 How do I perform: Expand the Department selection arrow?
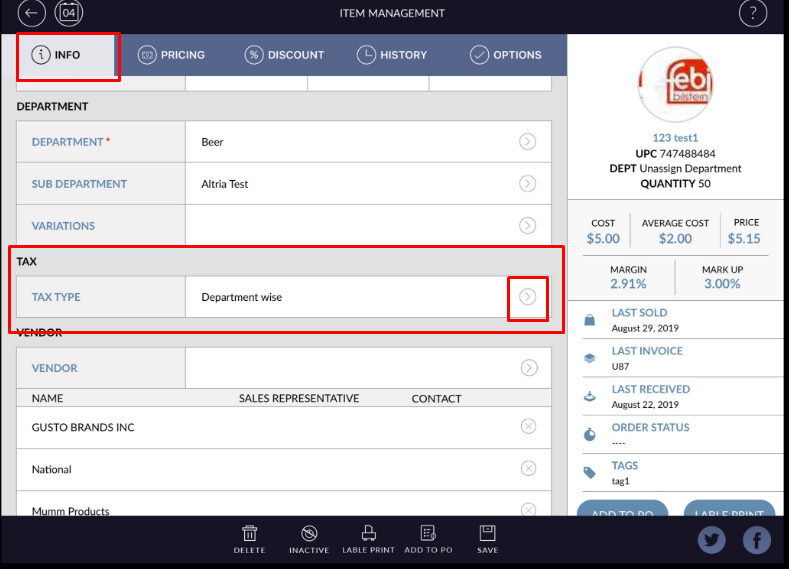pyautogui.click(x=527, y=142)
